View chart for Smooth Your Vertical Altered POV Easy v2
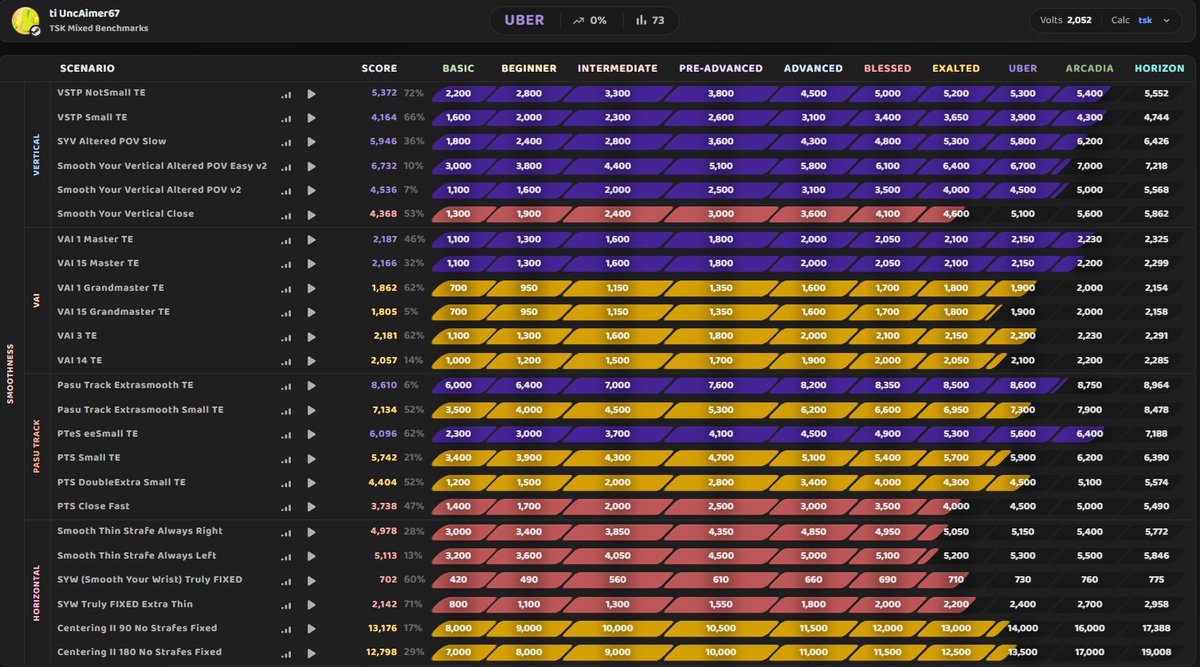The width and height of the screenshot is (1200, 667). click(x=286, y=166)
